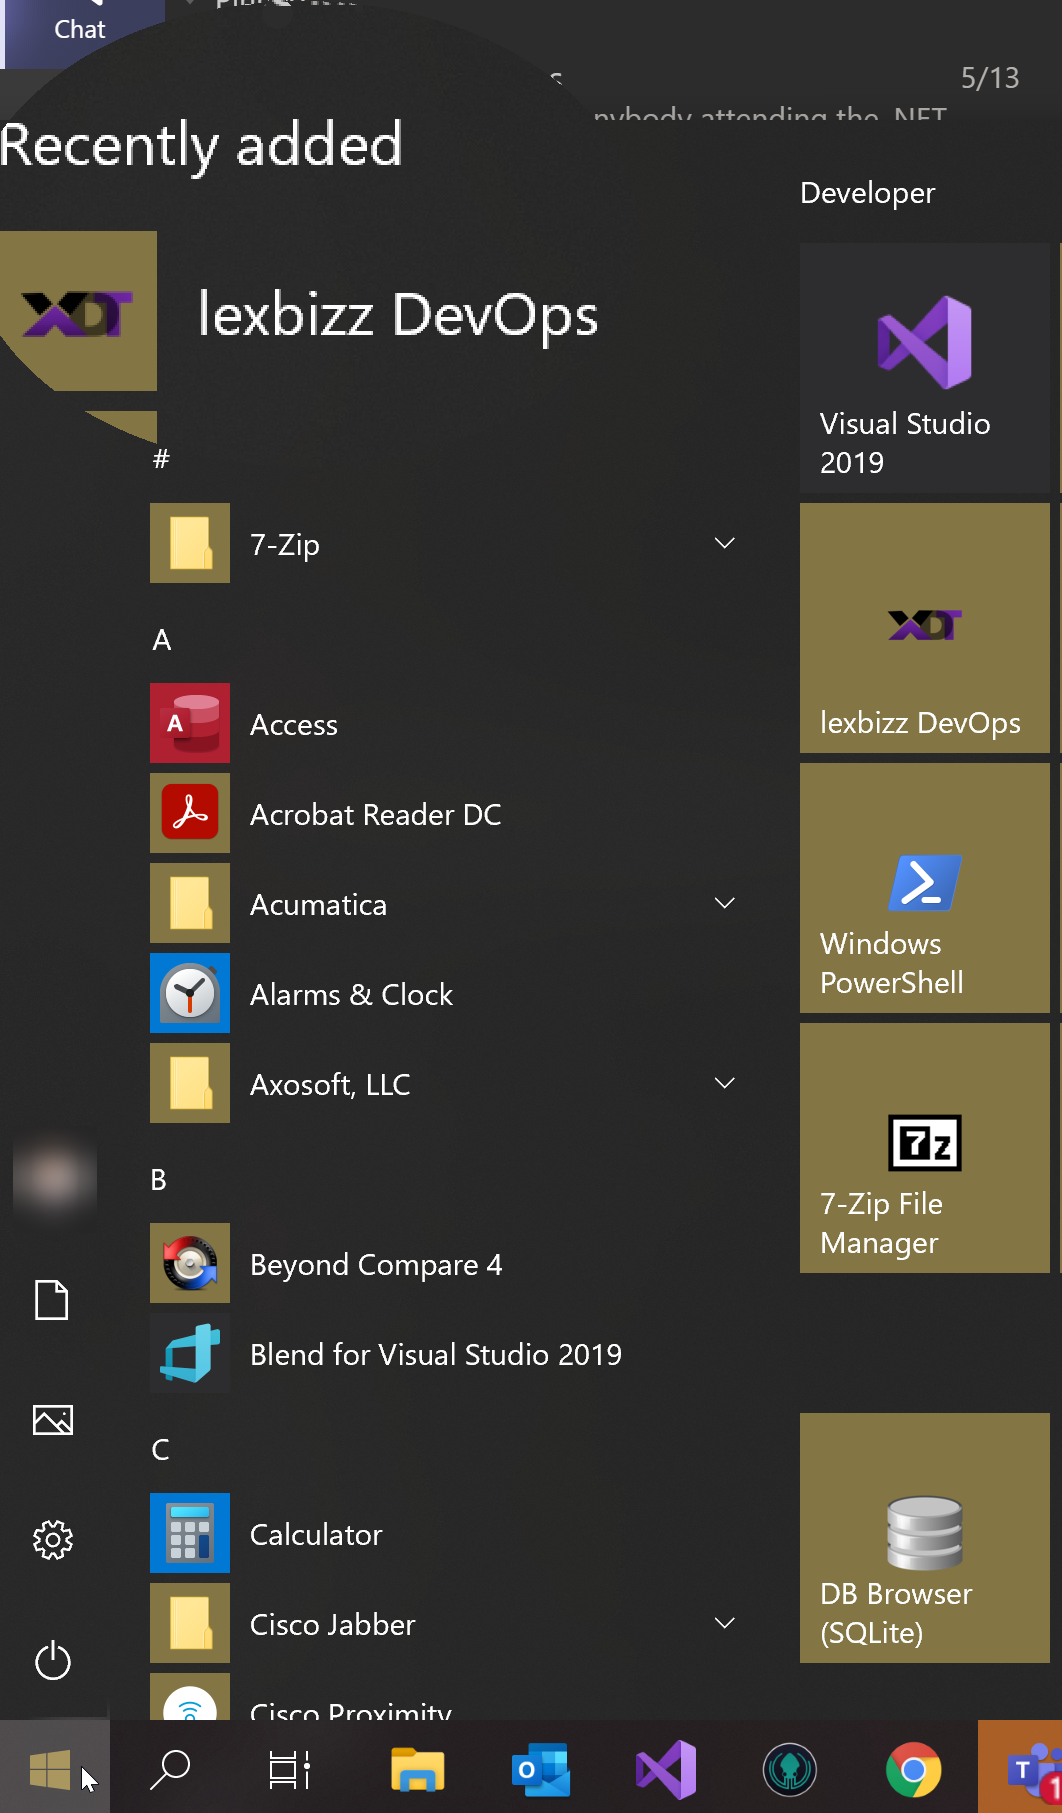The width and height of the screenshot is (1062, 1813).
Task: Click the Windows Start button on taskbar
Action: 50,1770
